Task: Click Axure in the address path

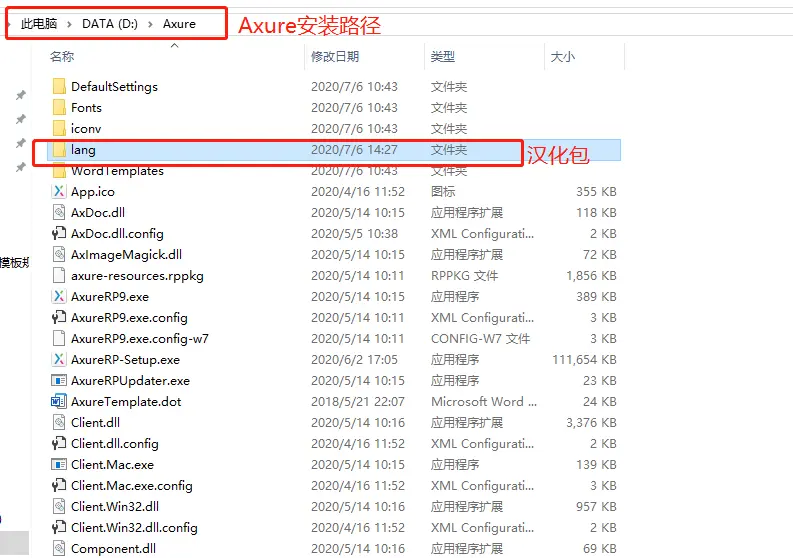Action: click(179, 24)
